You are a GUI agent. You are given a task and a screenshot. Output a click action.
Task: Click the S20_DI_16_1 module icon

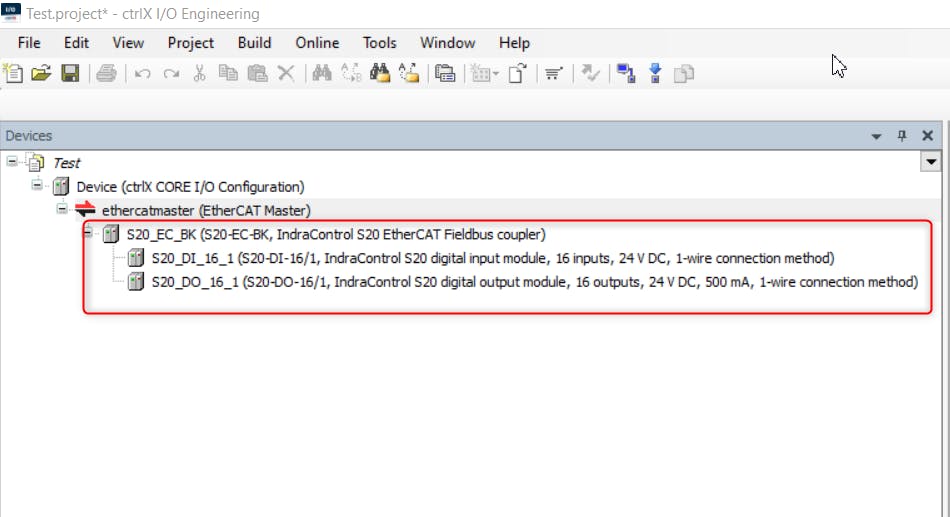pos(136,258)
